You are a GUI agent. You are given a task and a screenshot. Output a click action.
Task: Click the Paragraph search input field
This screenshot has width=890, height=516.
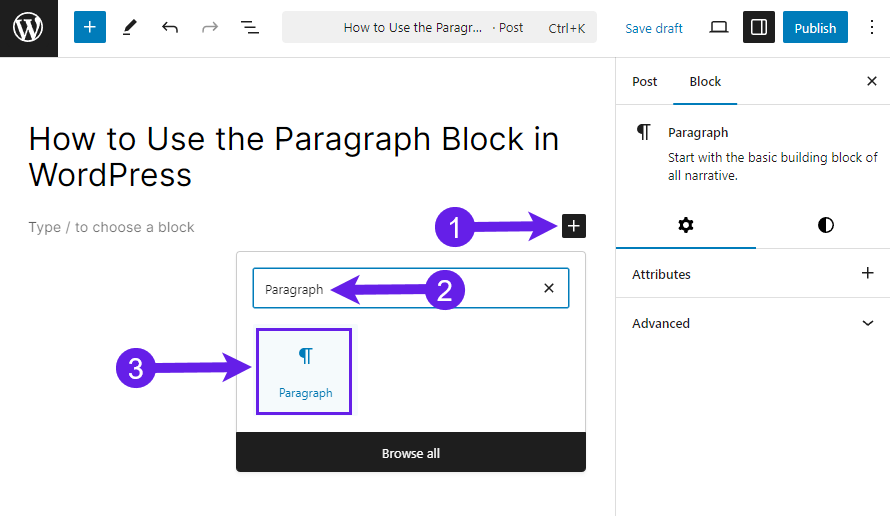[x=410, y=288]
